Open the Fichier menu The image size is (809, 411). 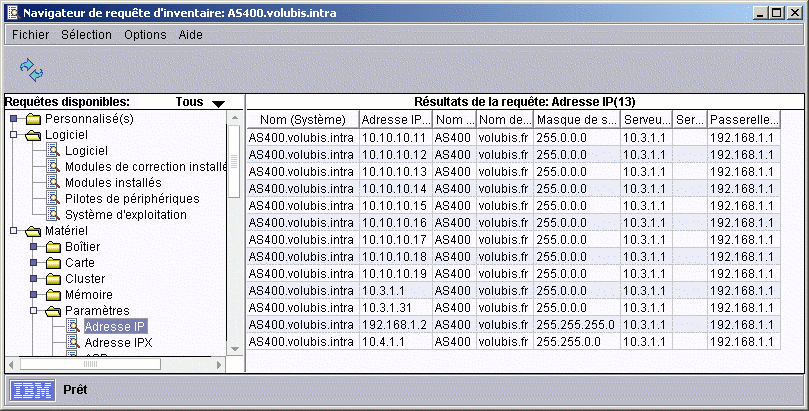30,35
